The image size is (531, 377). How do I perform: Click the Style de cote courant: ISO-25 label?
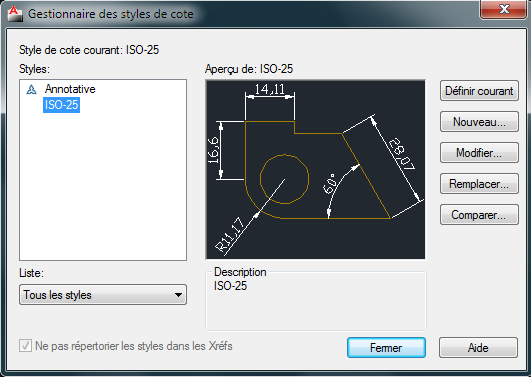click(x=89, y=50)
